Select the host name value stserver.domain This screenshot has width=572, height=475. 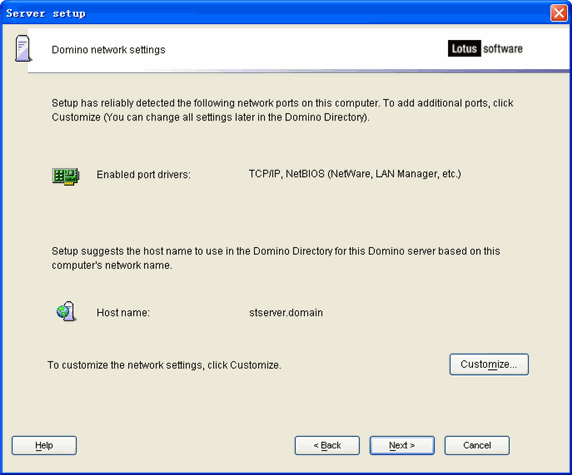click(x=286, y=313)
